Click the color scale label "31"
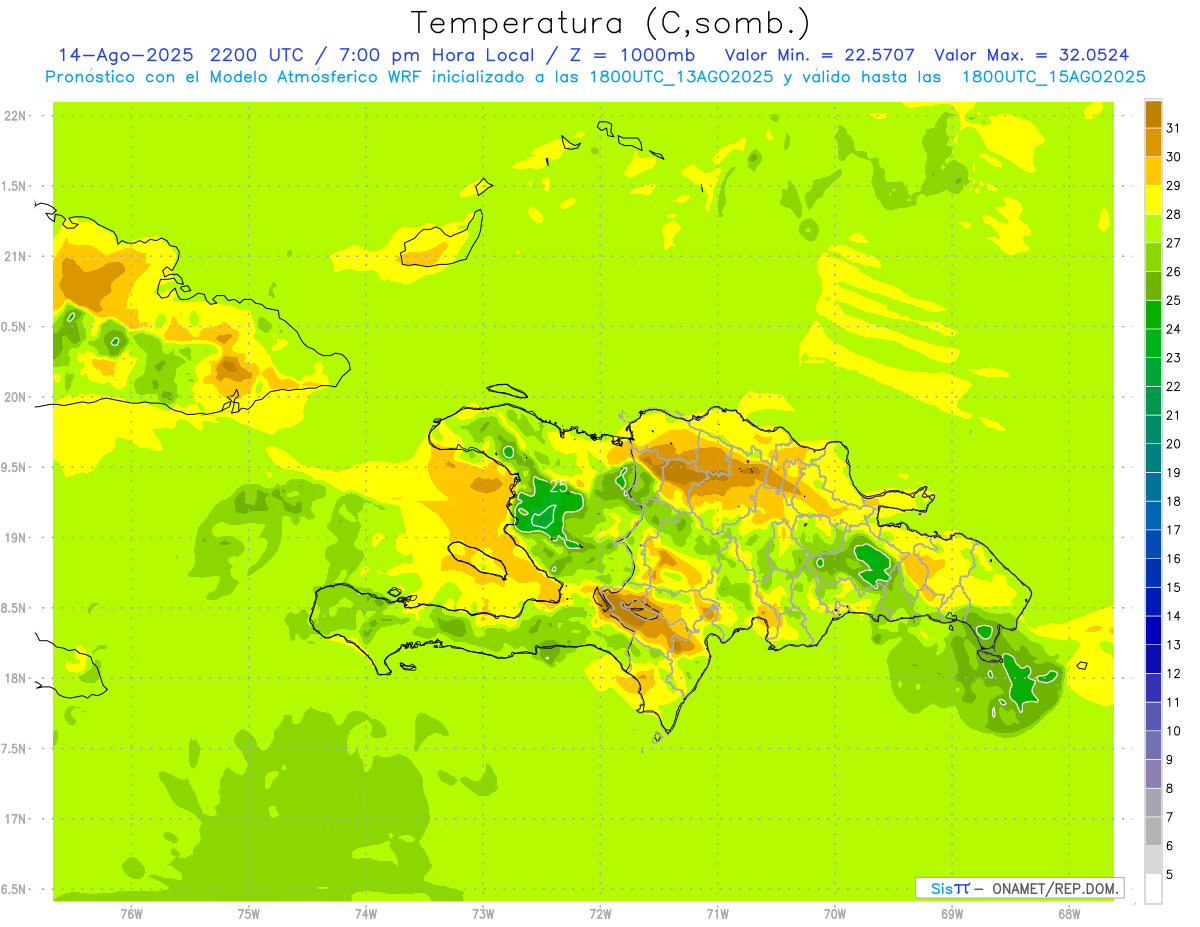 point(1174,127)
